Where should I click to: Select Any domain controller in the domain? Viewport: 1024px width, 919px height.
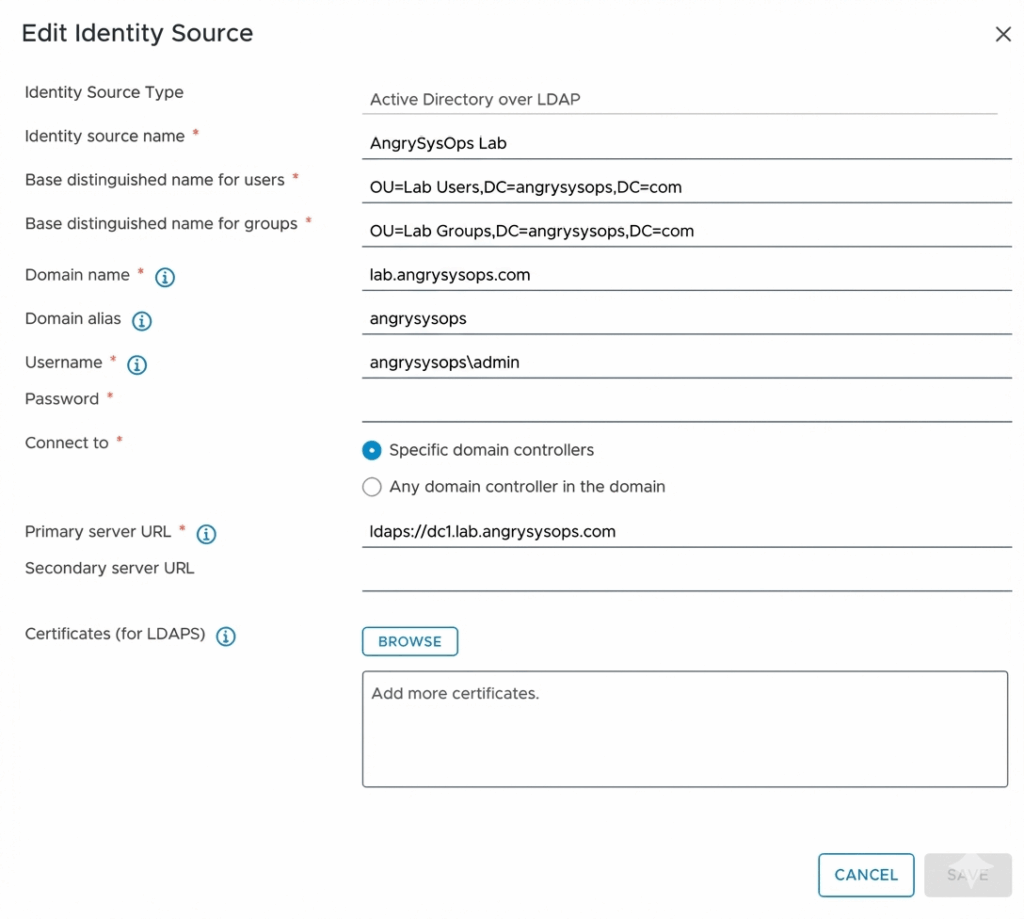372,487
